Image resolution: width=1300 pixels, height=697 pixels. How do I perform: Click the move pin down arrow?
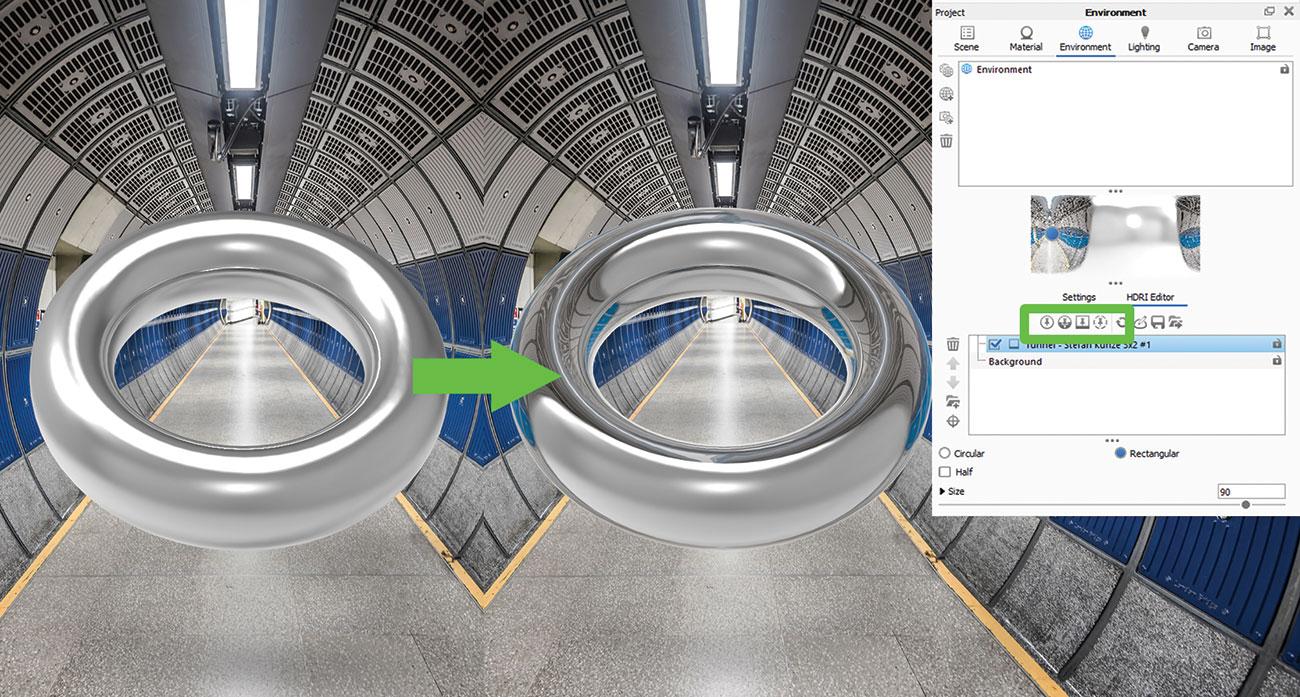(952, 381)
